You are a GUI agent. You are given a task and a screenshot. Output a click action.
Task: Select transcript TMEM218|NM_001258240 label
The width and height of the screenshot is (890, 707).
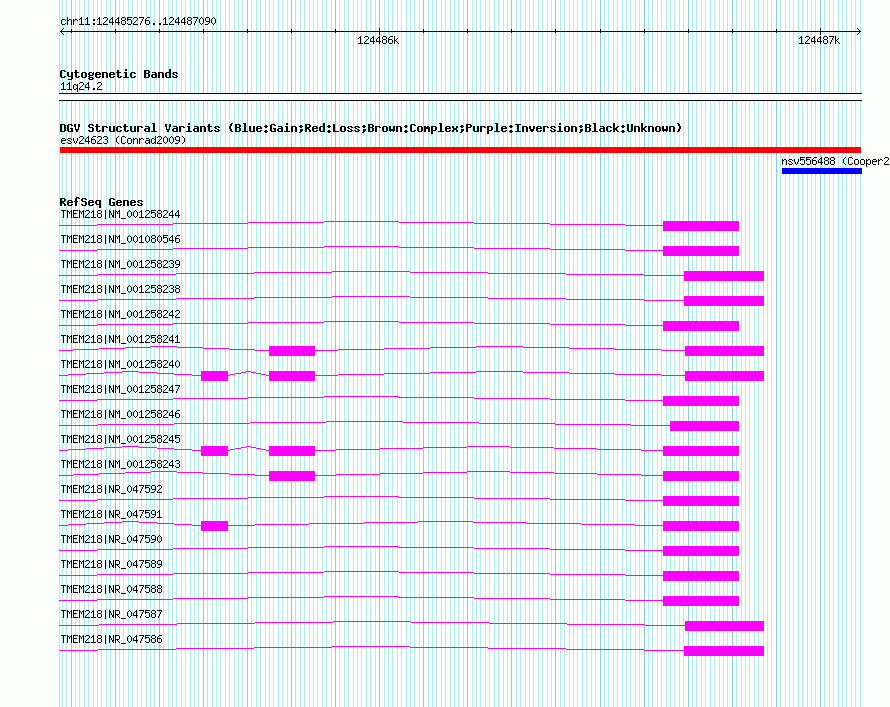pyautogui.click(x=120, y=364)
